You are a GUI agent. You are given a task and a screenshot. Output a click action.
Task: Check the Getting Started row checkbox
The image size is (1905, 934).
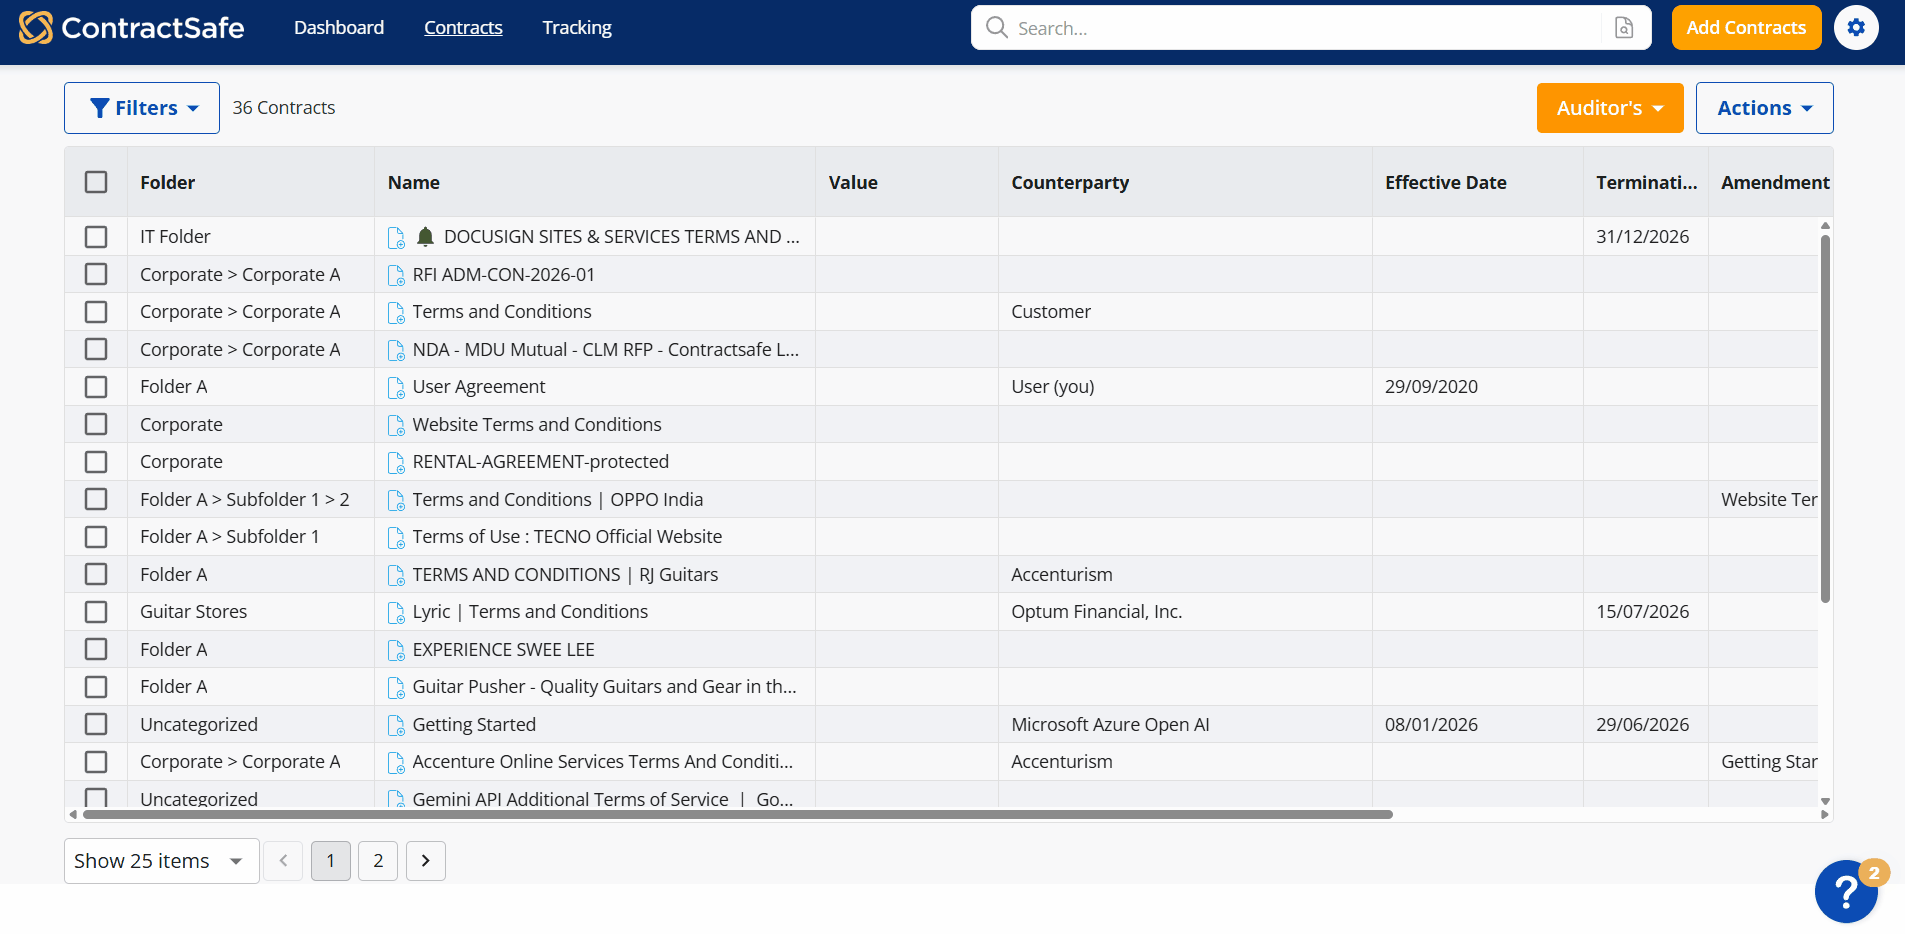click(96, 724)
